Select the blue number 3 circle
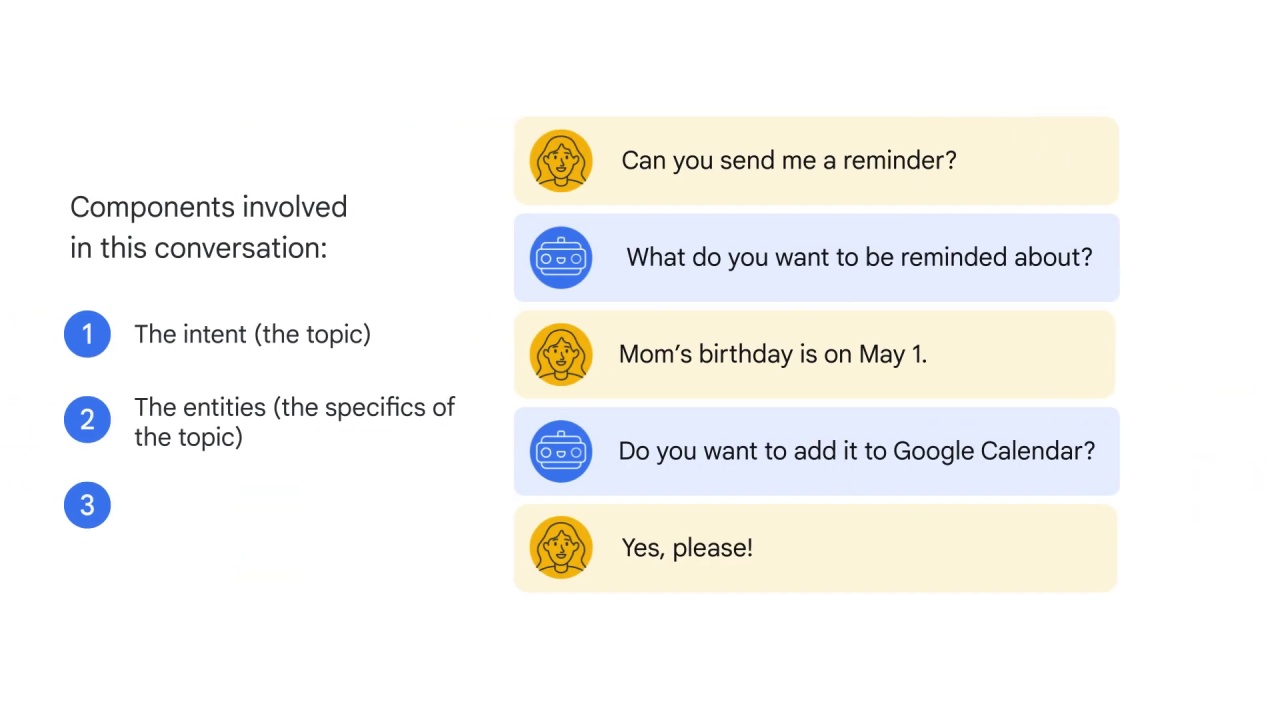This screenshot has width=1280, height=720. pyautogui.click(x=87, y=505)
